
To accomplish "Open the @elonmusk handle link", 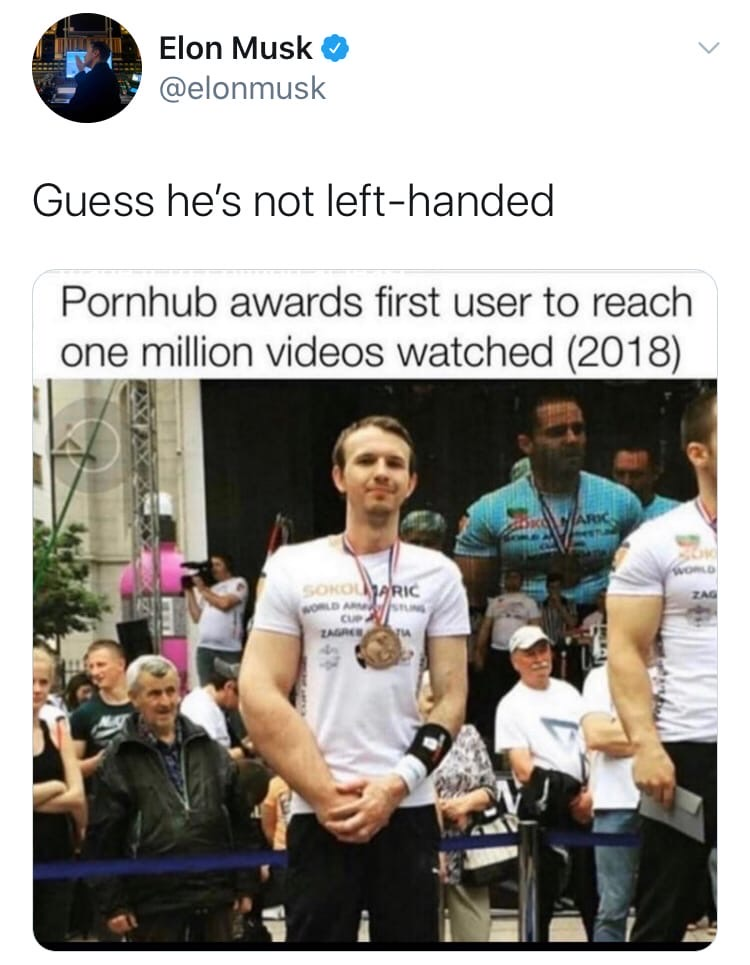I will pos(242,88).
